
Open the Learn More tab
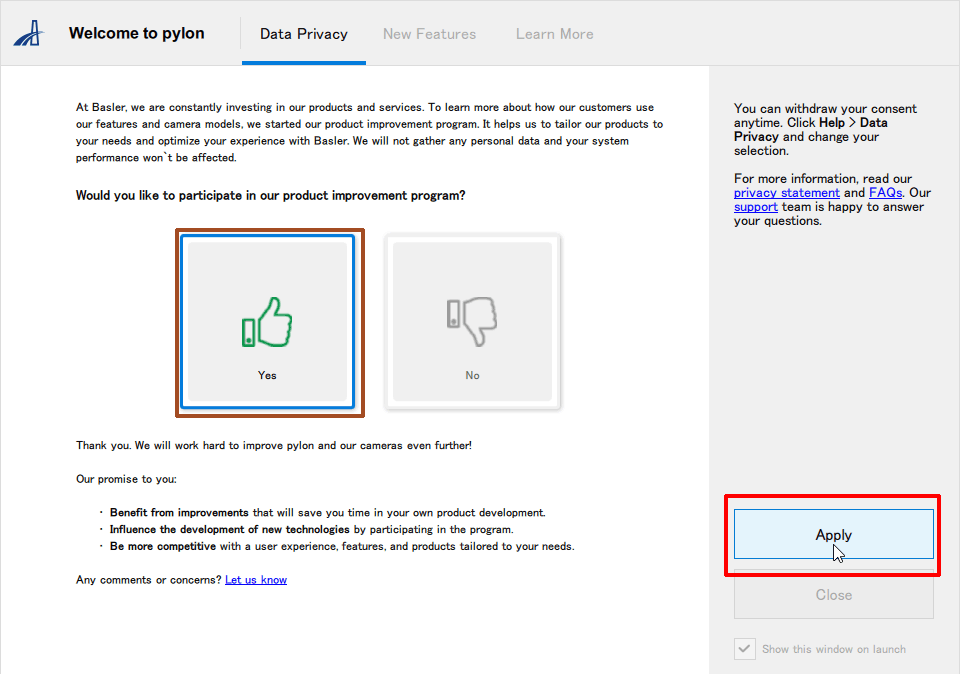coord(554,34)
